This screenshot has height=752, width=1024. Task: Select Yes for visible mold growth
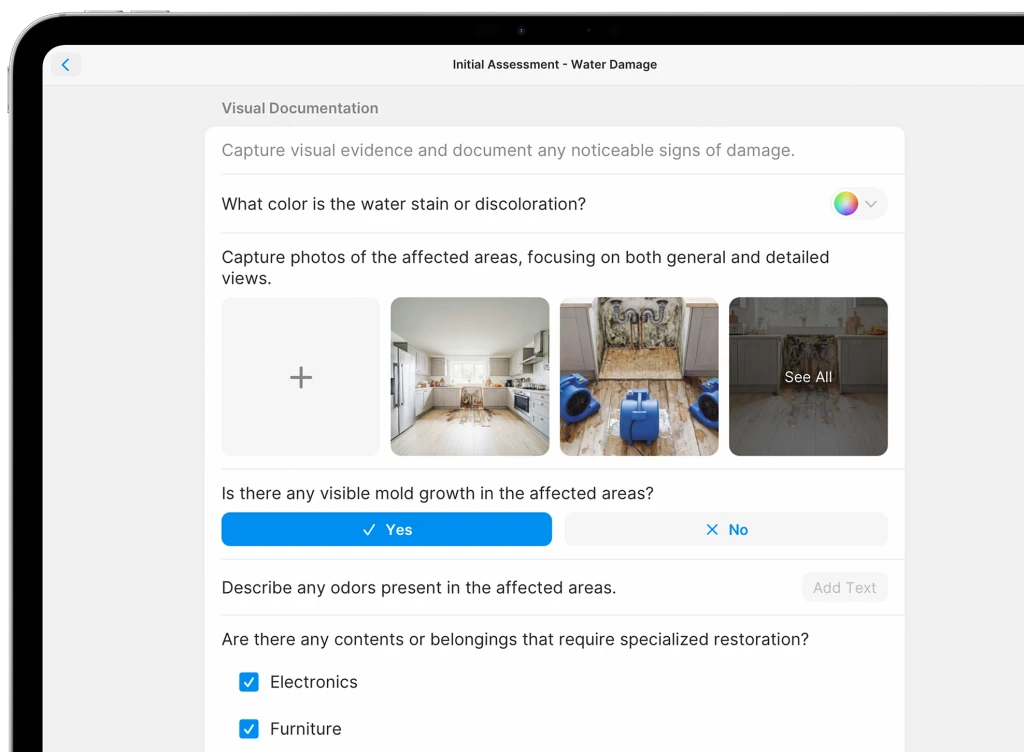click(x=387, y=529)
